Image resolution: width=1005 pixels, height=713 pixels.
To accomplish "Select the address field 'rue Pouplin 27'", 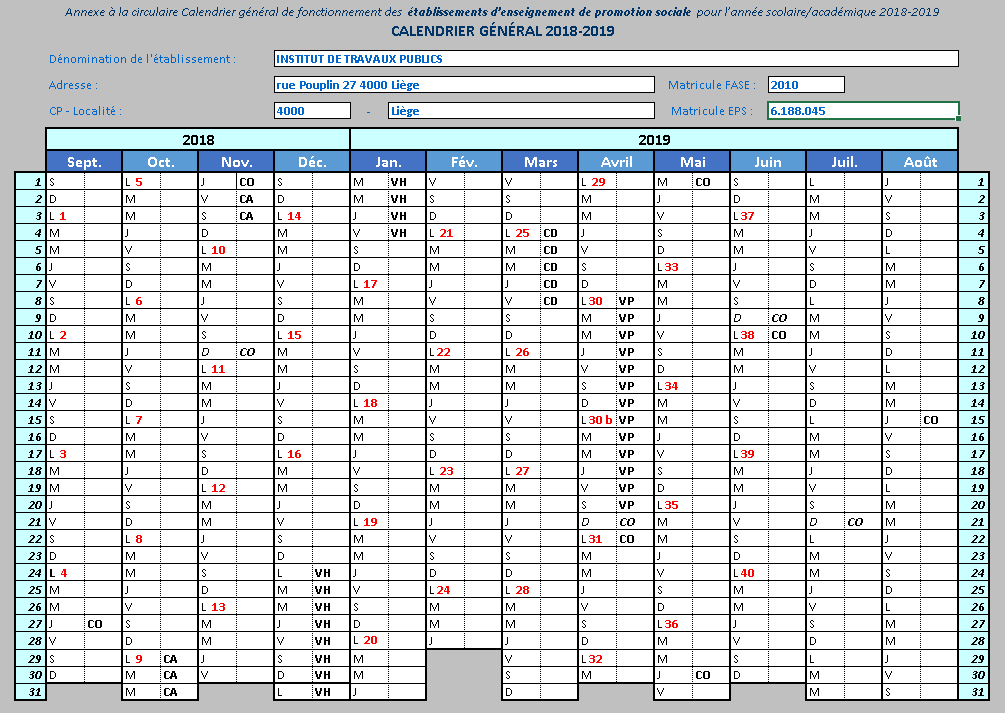I will coord(464,85).
